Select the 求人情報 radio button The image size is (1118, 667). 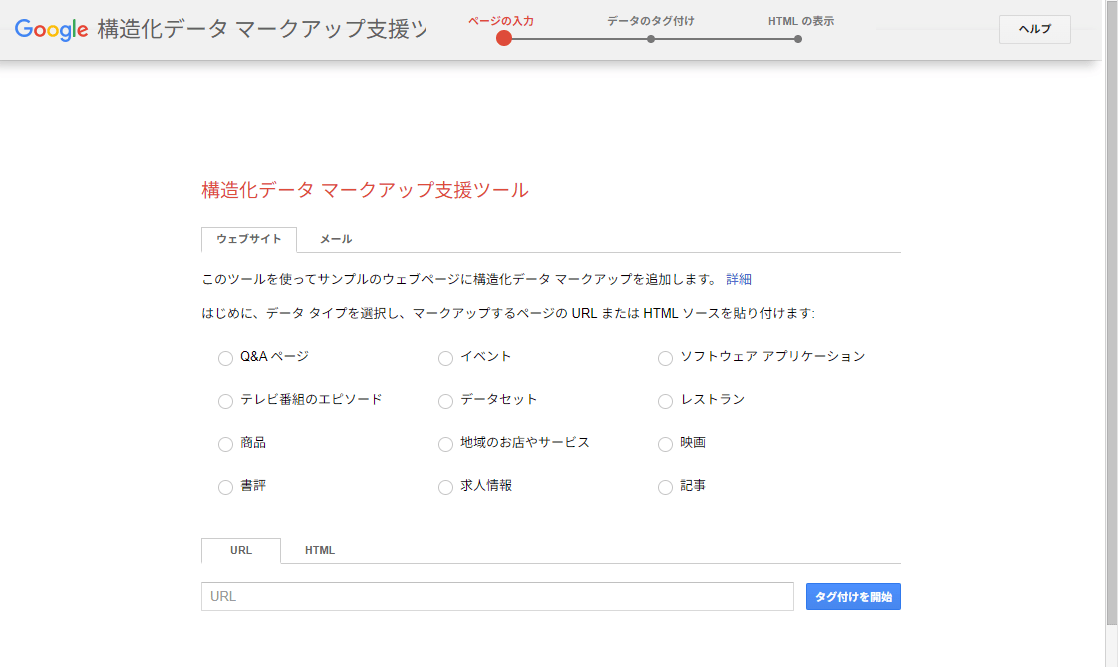coord(445,487)
